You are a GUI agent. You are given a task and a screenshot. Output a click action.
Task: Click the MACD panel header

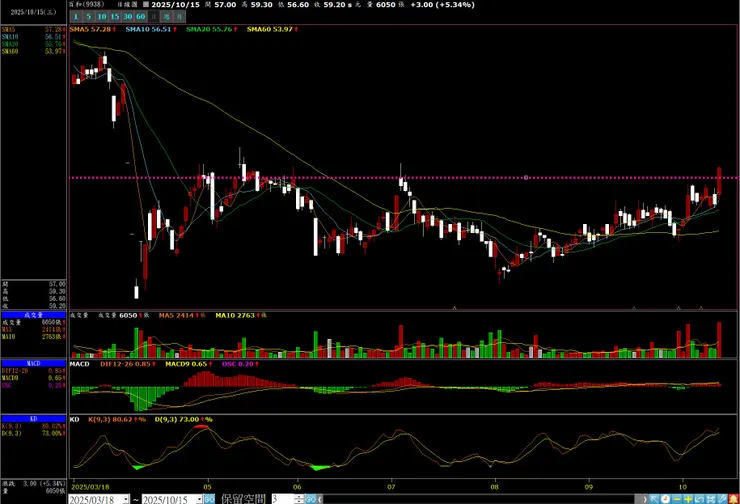[34, 363]
